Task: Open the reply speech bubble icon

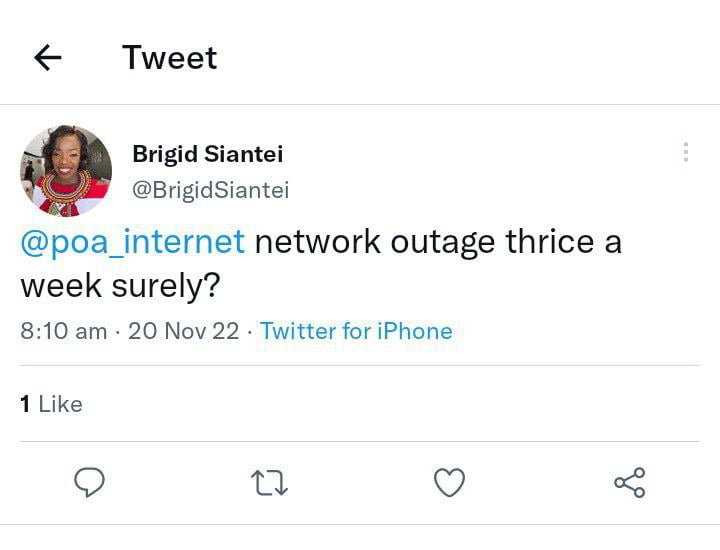Action: 90,483
